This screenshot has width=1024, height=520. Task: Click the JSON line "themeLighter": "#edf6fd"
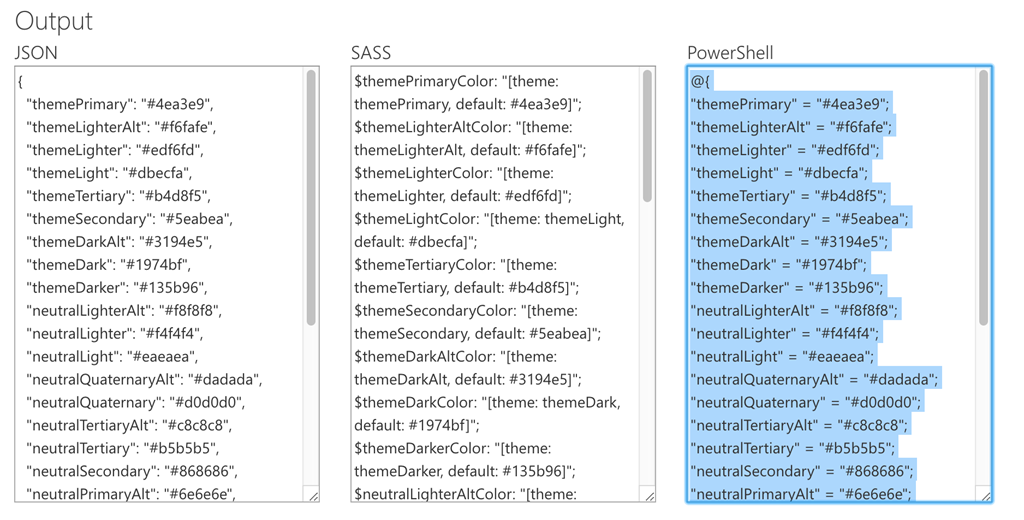point(115,150)
